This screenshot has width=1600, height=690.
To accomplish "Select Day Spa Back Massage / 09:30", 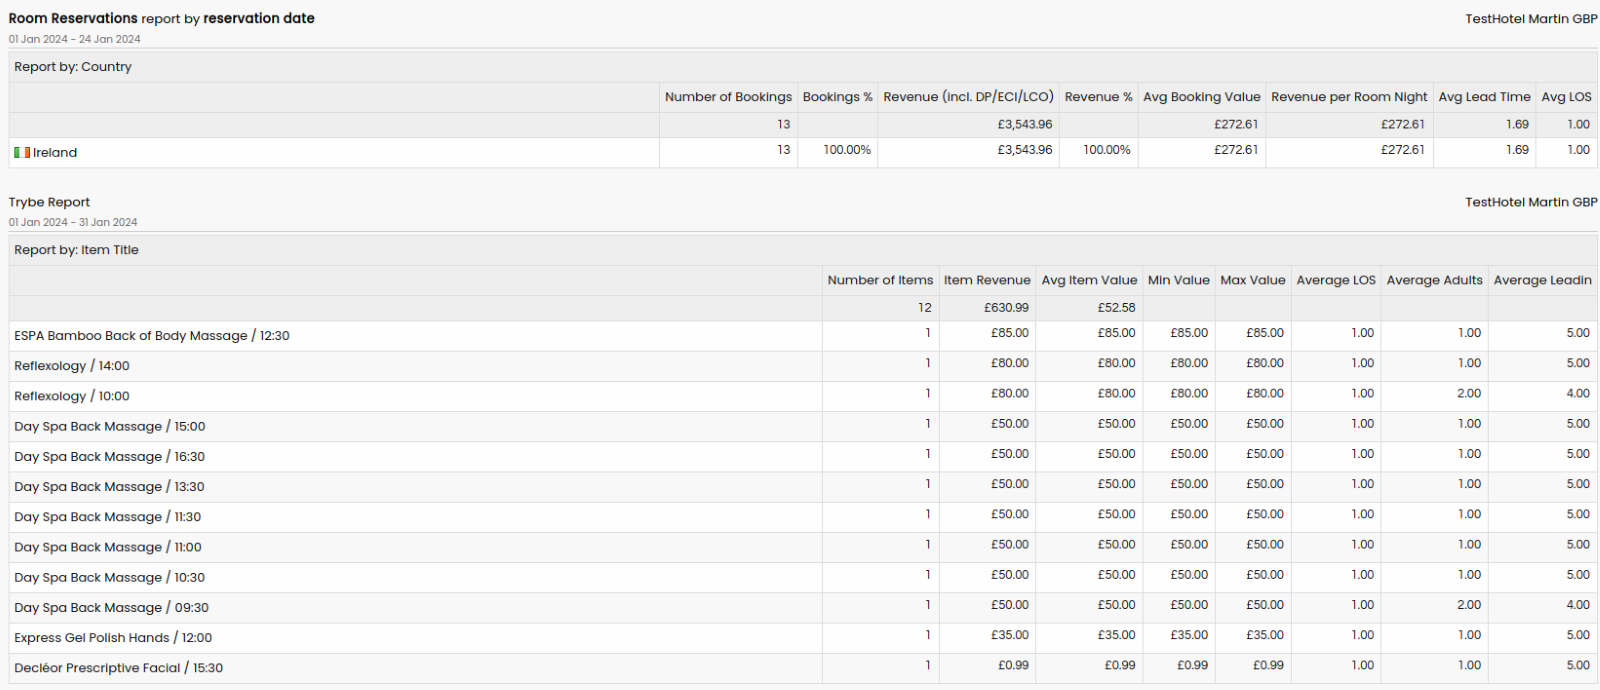I will pos(112,608).
